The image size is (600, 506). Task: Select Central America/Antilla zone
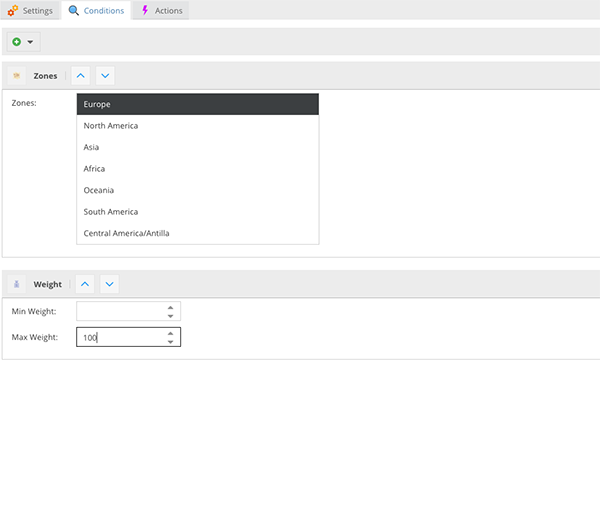coord(197,233)
